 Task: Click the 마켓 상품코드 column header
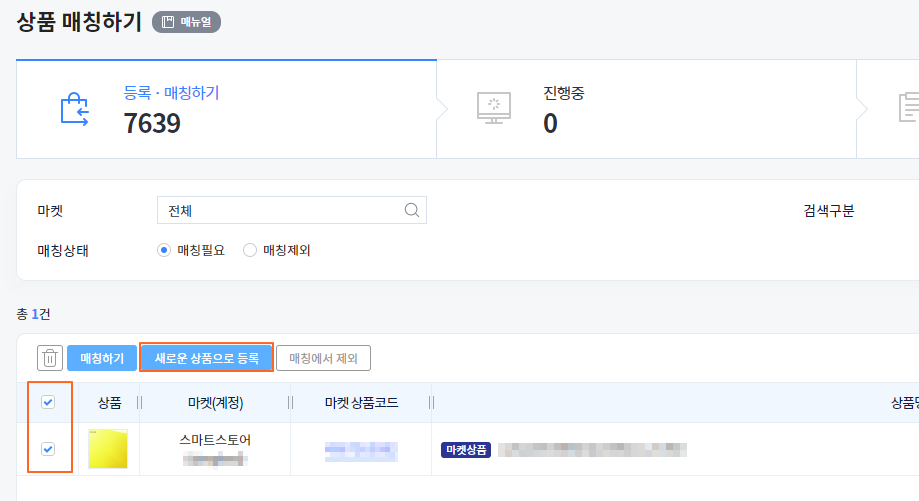[x=361, y=403]
